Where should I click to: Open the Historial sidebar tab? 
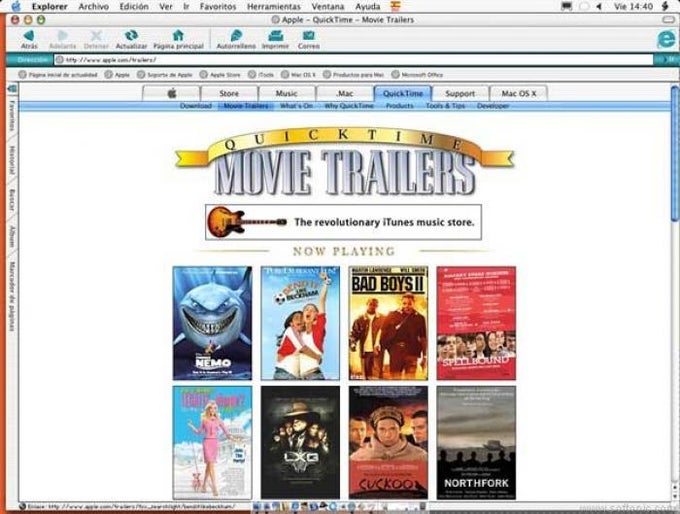coord(13,160)
